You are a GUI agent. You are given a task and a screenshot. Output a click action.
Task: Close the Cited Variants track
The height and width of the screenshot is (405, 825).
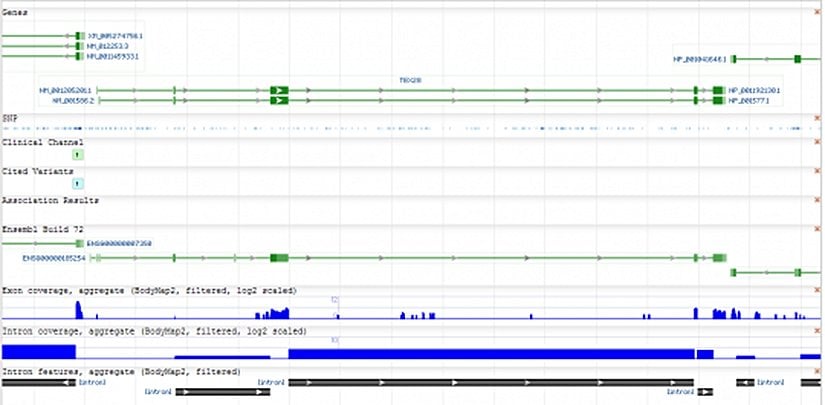(817, 171)
